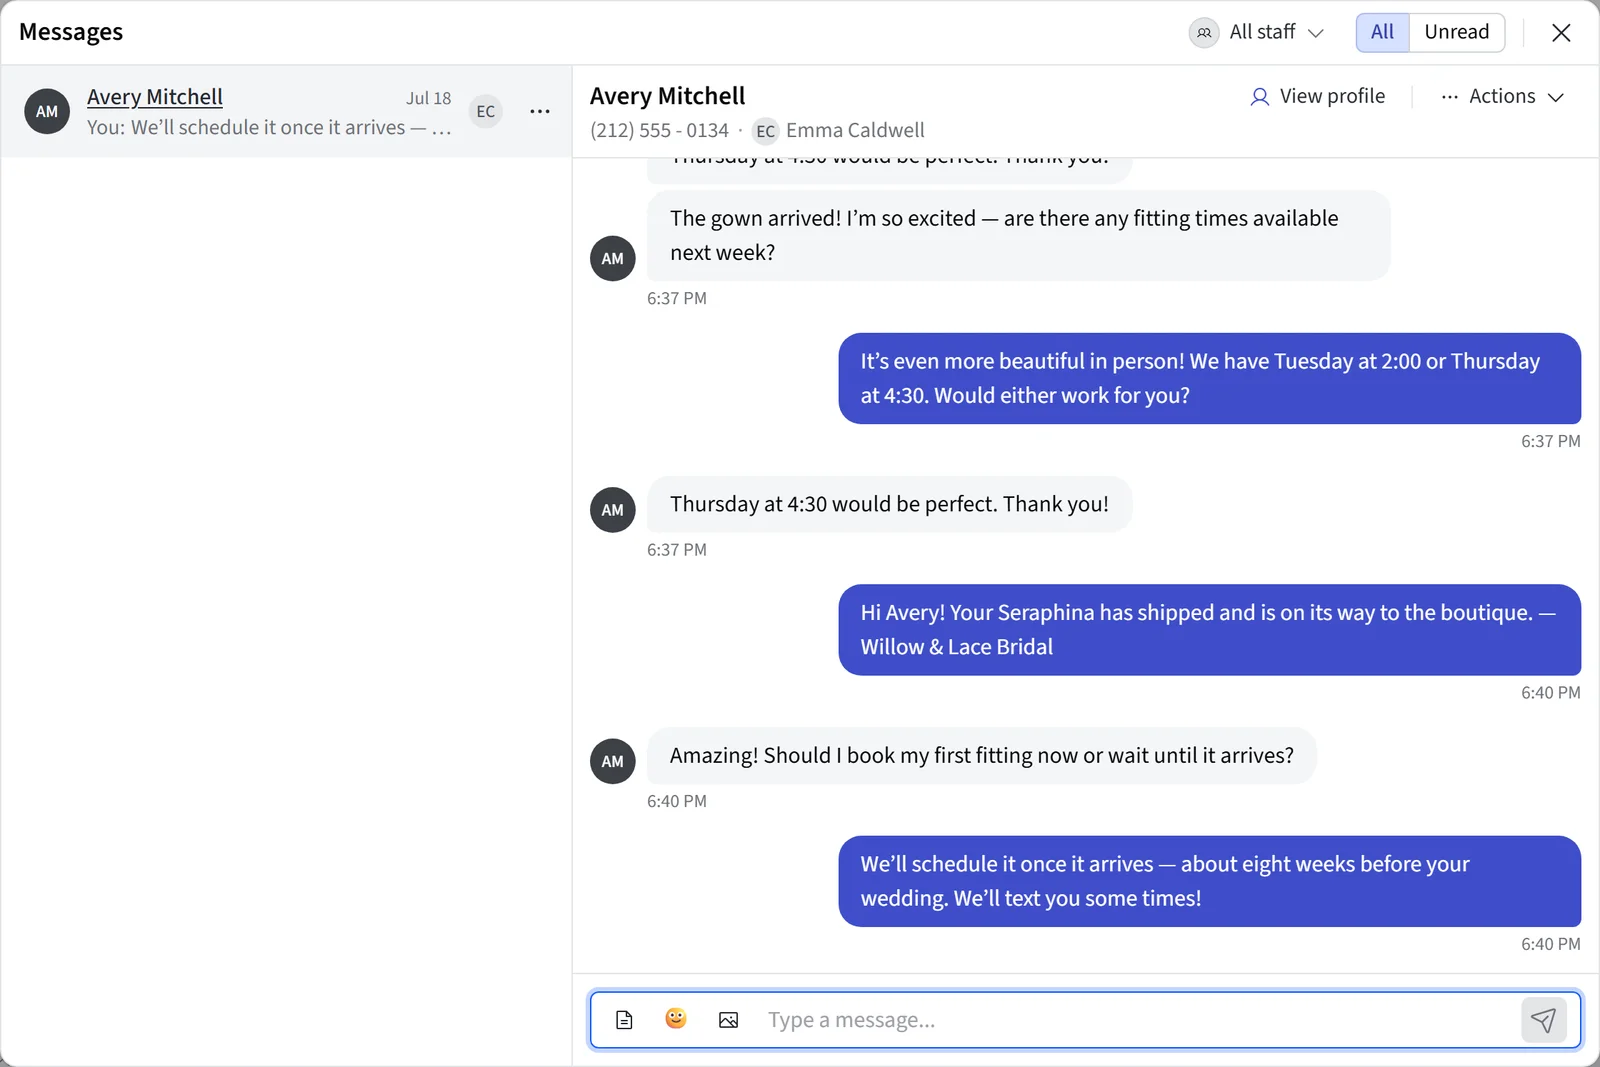Click the Emma Caldwell staff name
This screenshot has height=1067, width=1600.
[x=855, y=131]
